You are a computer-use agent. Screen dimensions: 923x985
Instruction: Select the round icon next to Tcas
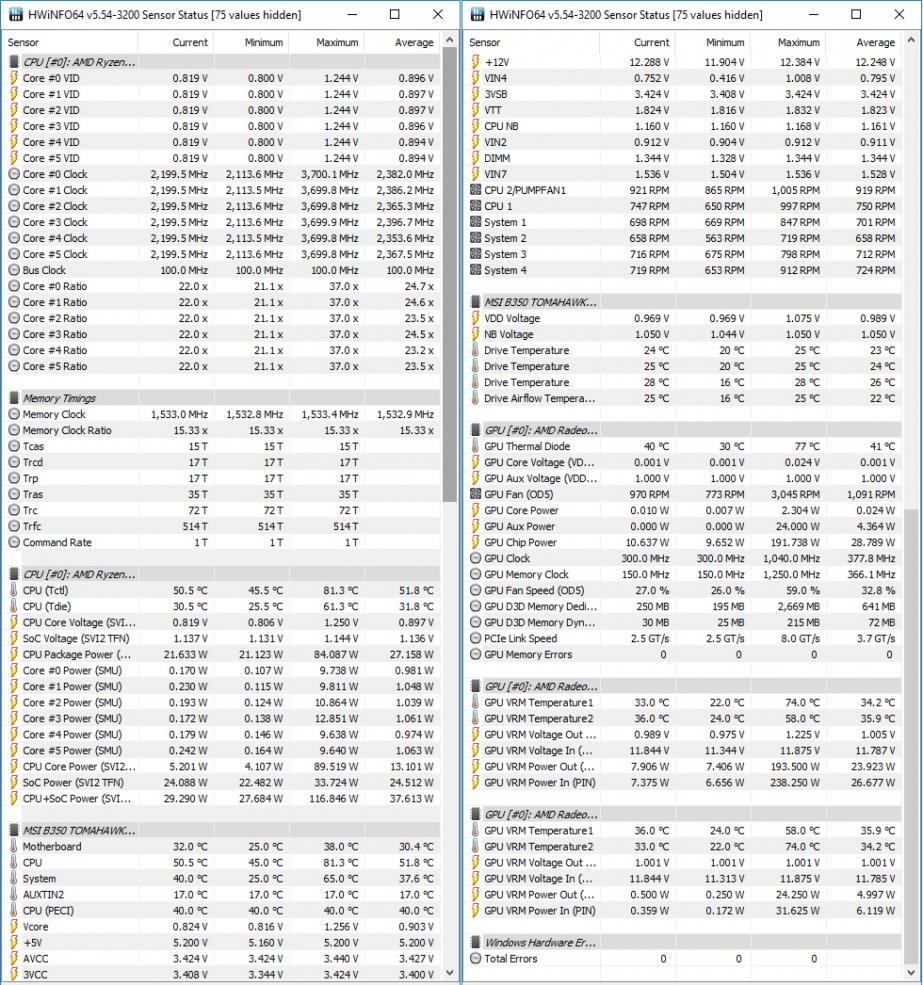pyautogui.click(x=14, y=446)
